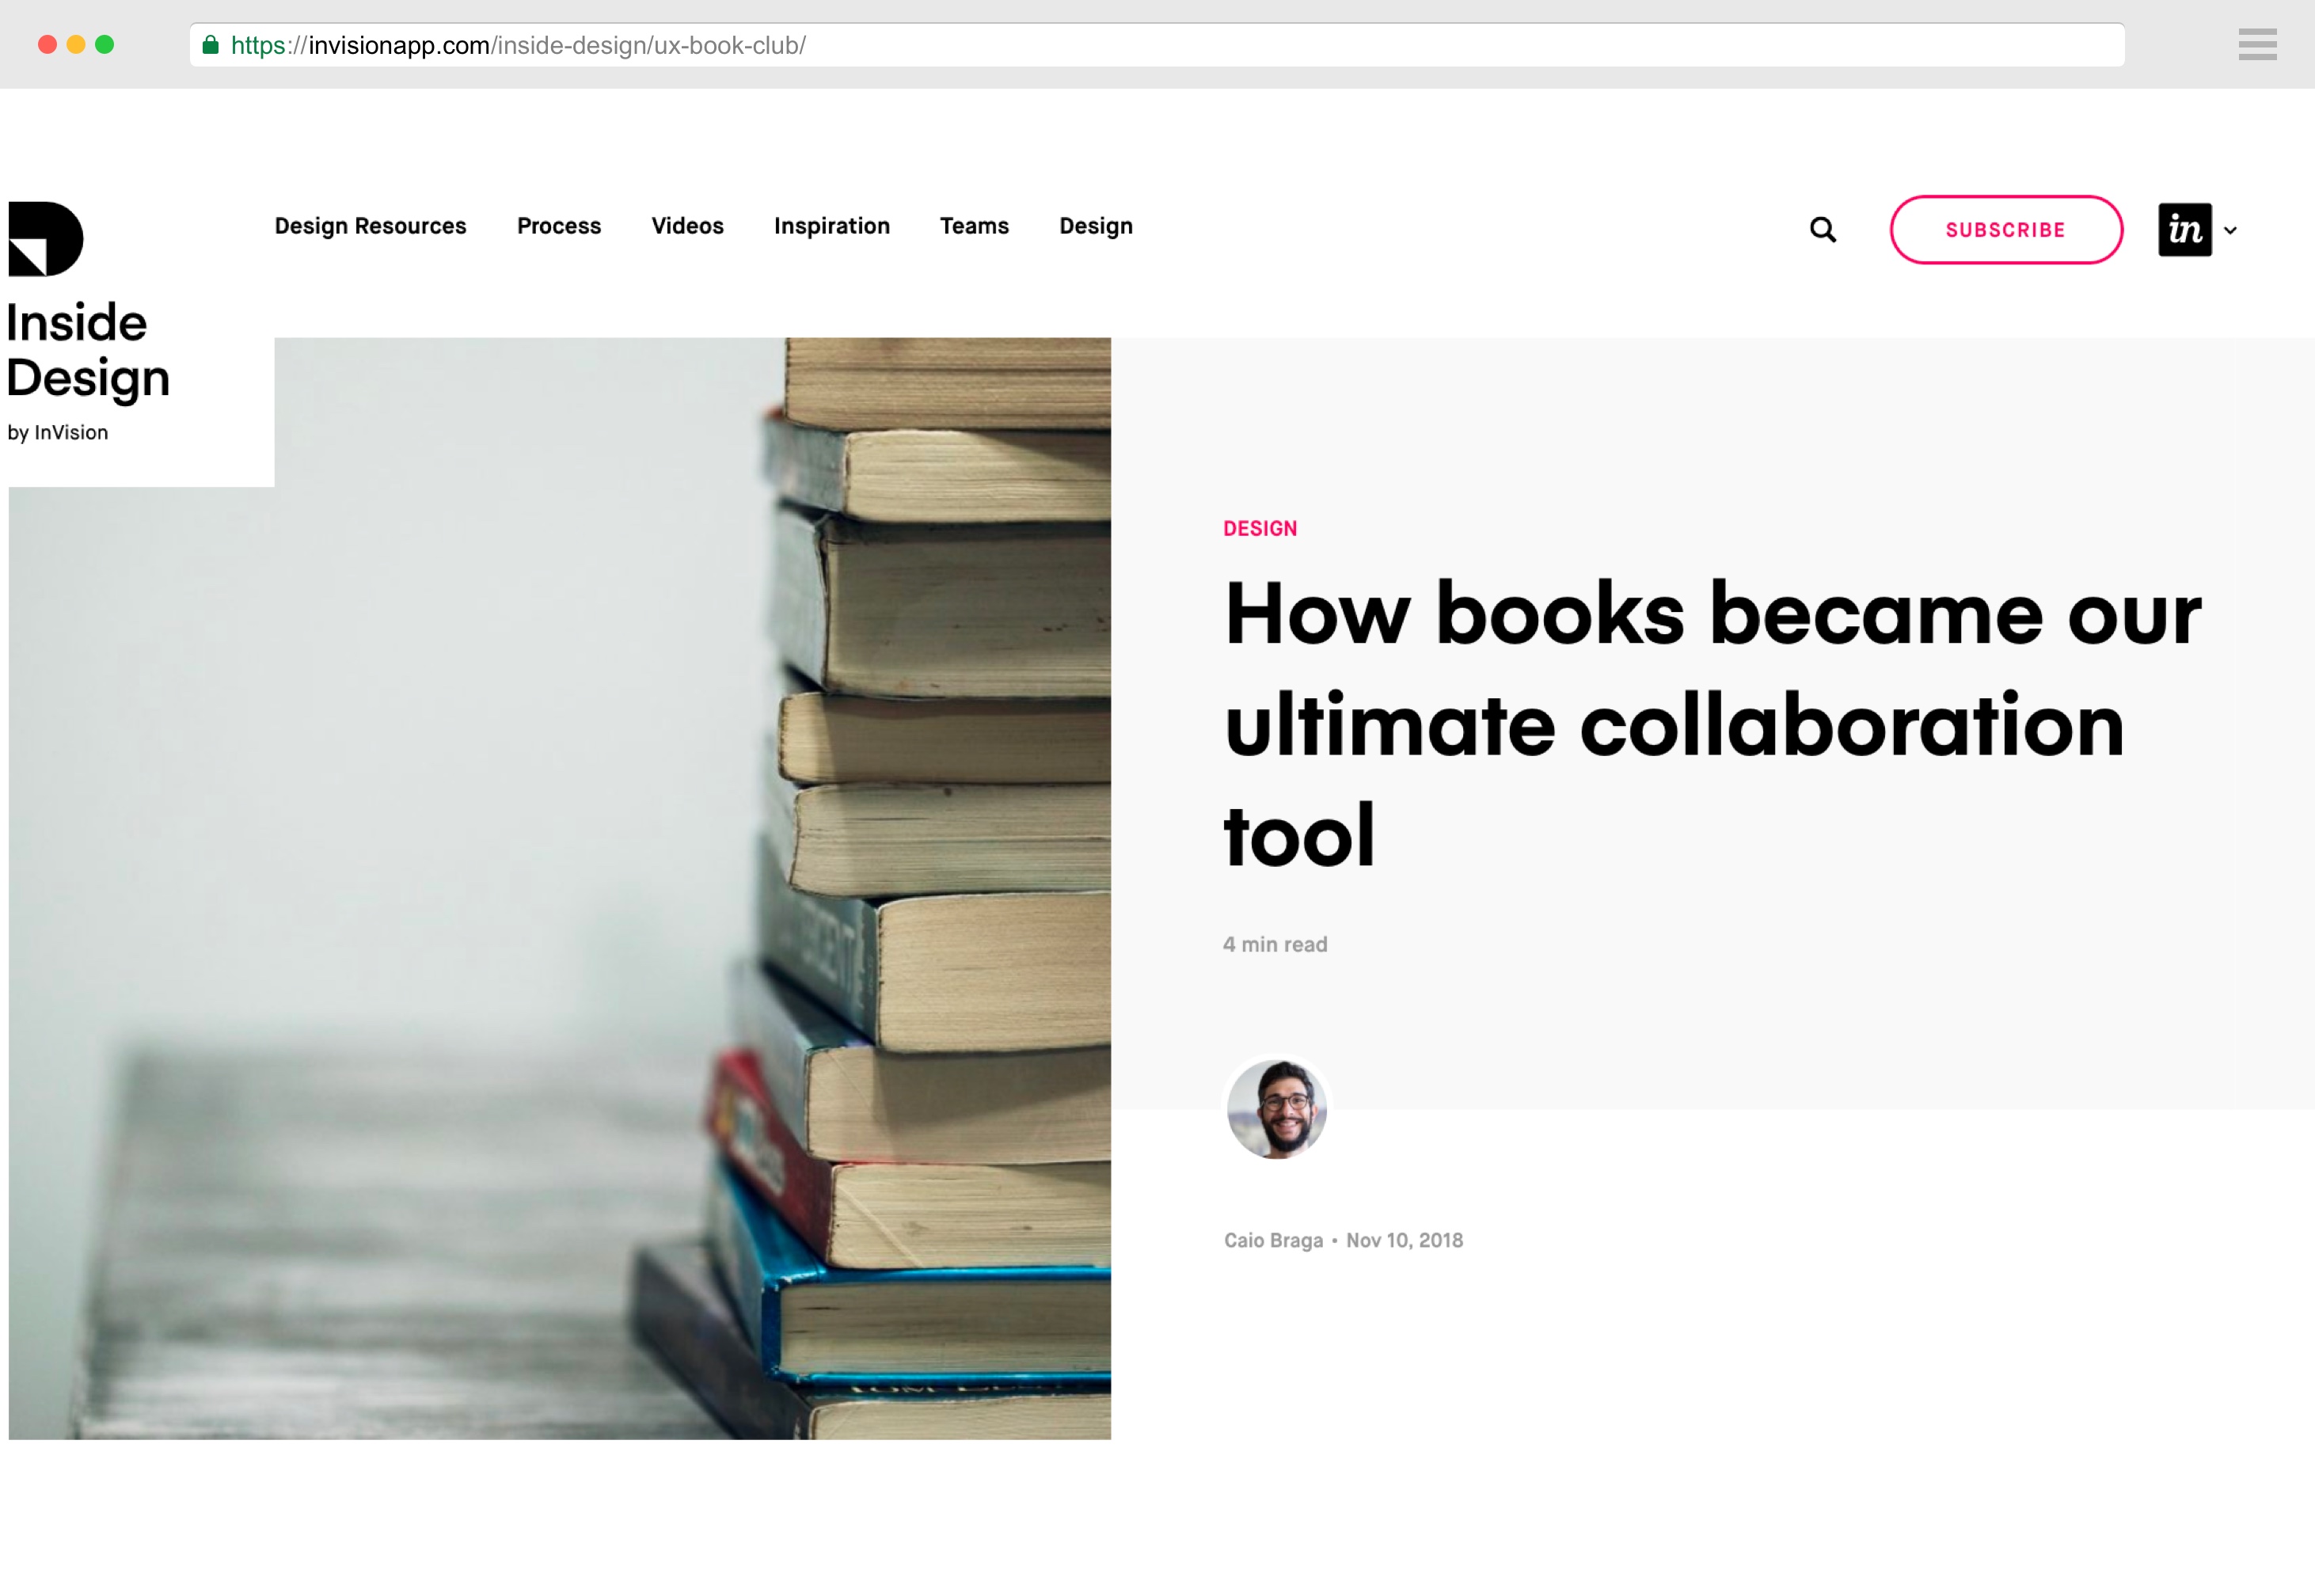Click the green fullscreen window dot
The height and width of the screenshot is (1596, 2315).
[x=105, y=45]
